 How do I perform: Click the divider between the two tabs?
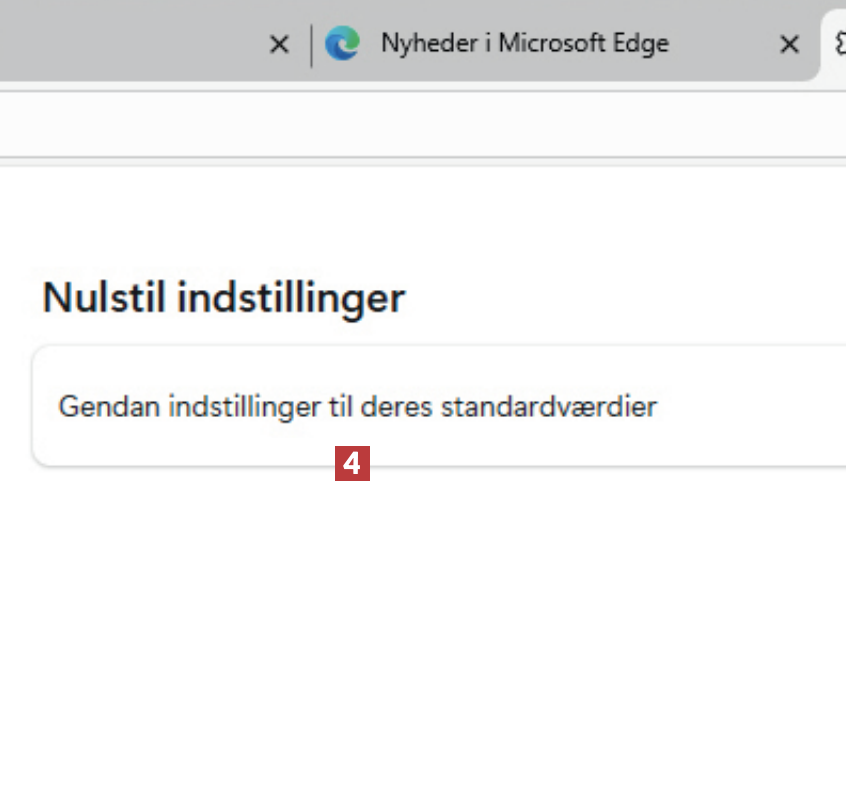311,45
